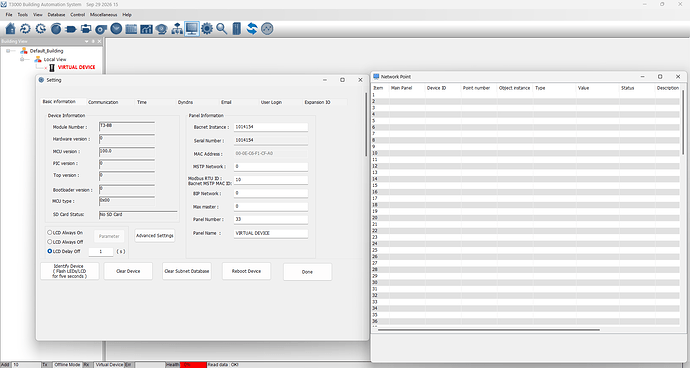Open the plug-shaped toolbar icon

pyautogui.click(x=71, y=29)
